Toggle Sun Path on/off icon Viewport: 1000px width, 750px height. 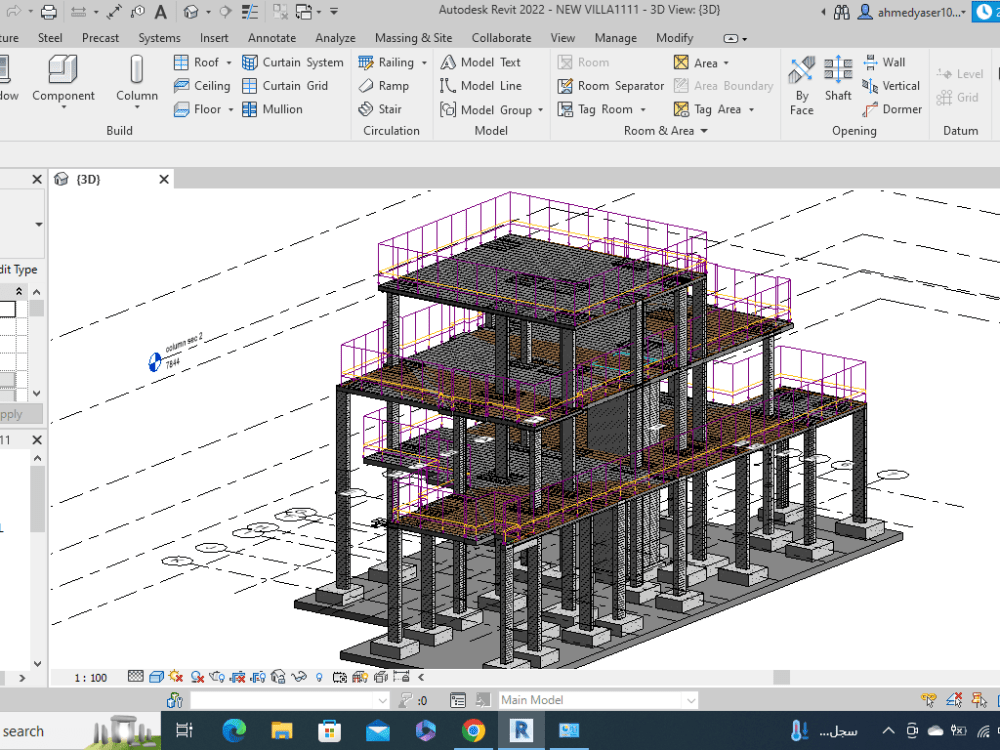[x=176, y=677]
